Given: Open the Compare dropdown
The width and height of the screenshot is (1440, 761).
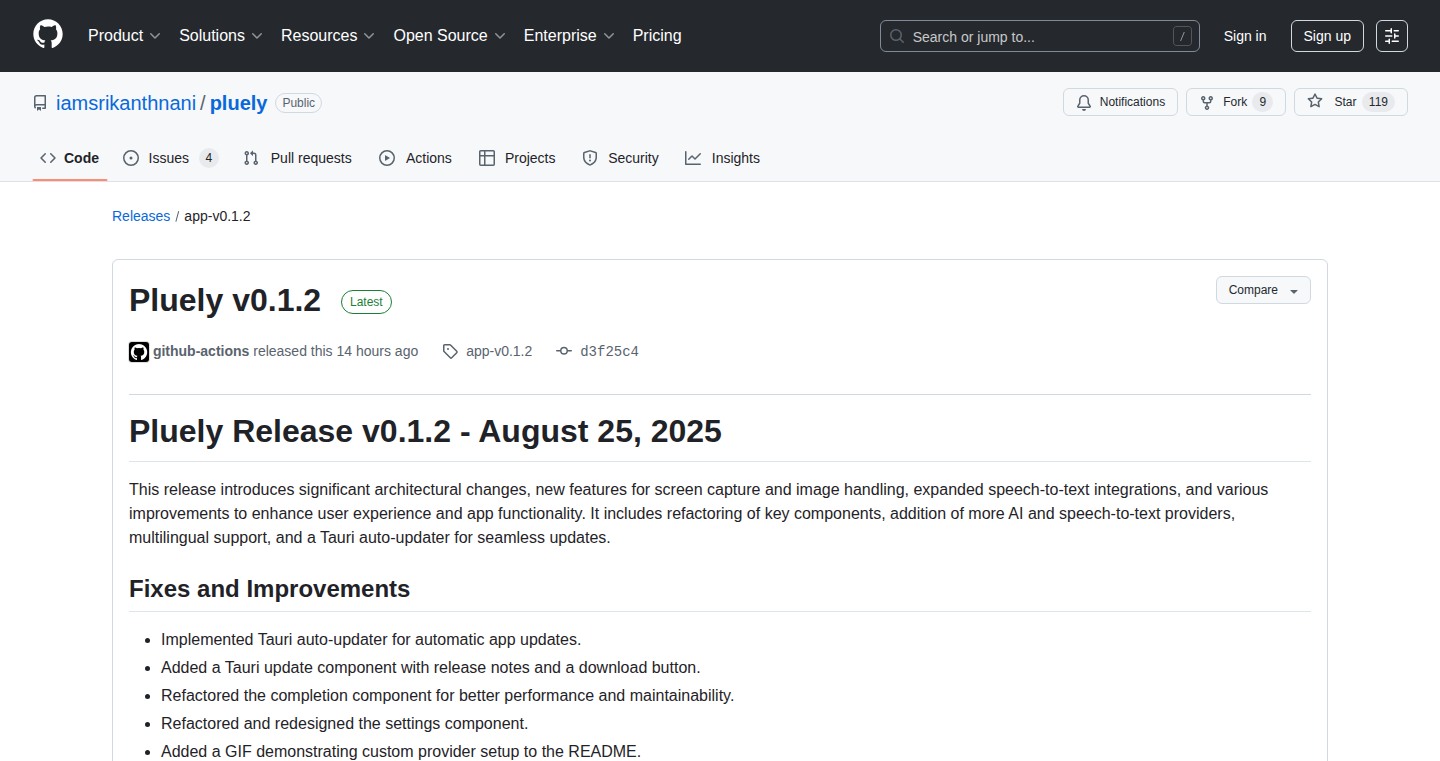Looking at the screenshot, I should point(1263,290).
